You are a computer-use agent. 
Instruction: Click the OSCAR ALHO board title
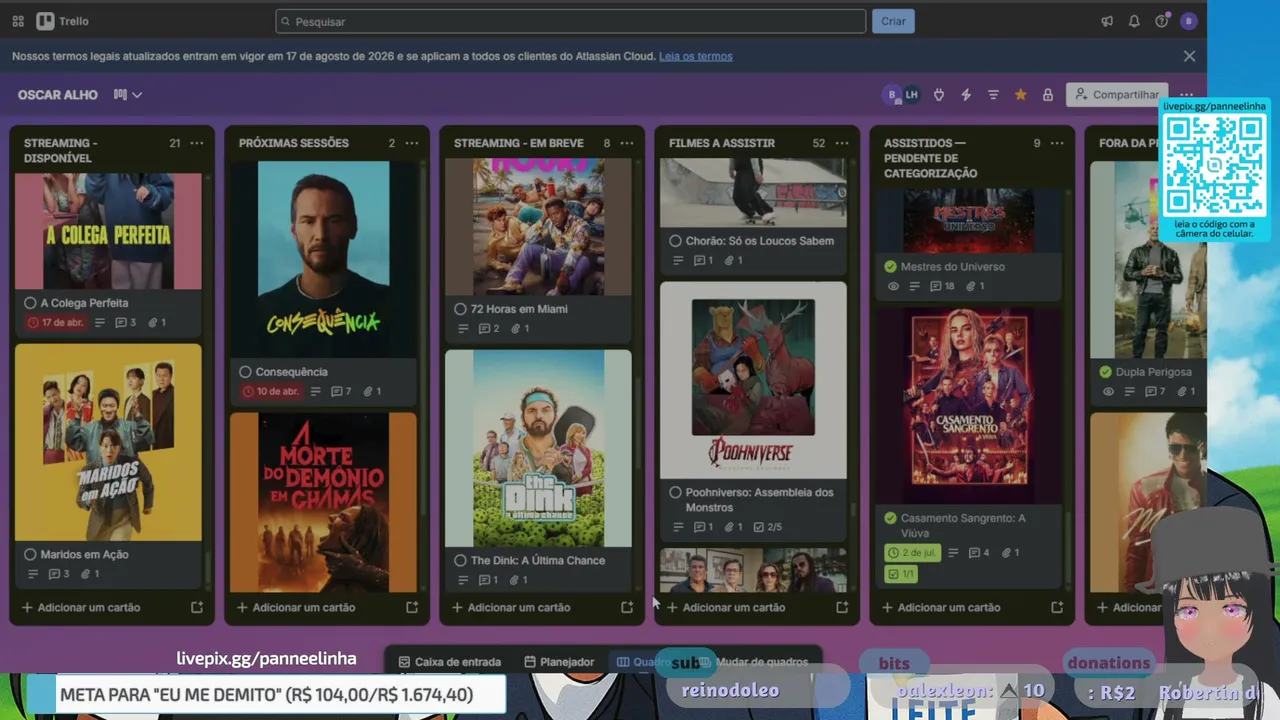[x=58, y=95]
